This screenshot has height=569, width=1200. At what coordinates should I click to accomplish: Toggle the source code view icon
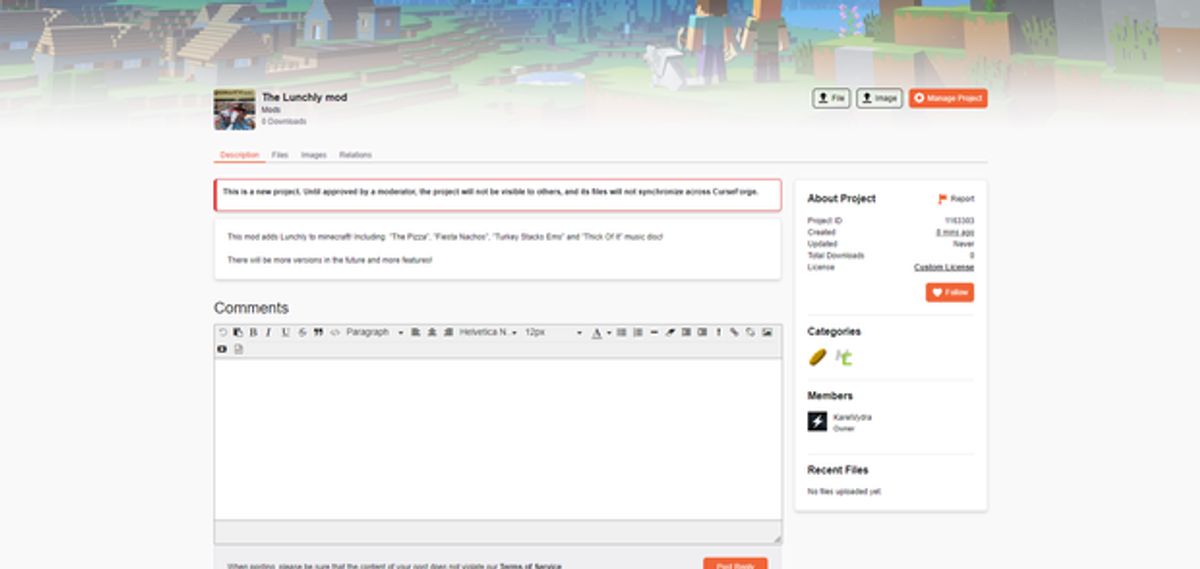coord(335,332)
